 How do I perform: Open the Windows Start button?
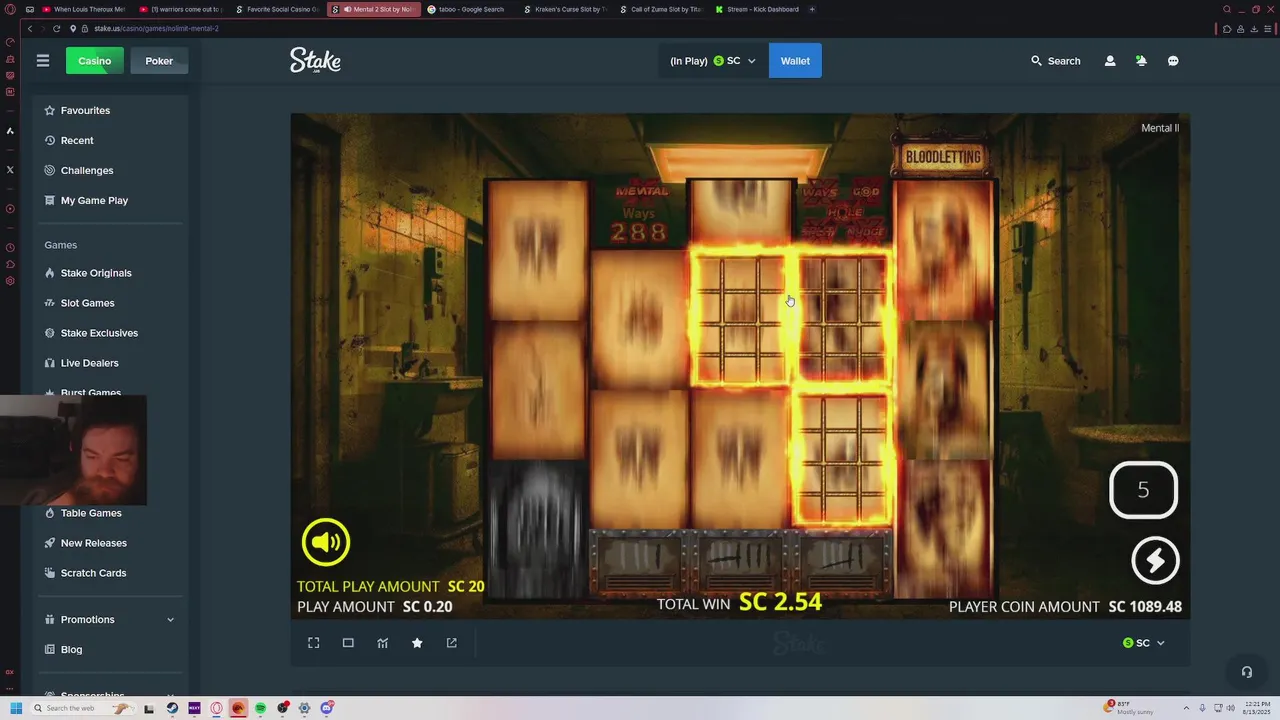pos(16,708)
